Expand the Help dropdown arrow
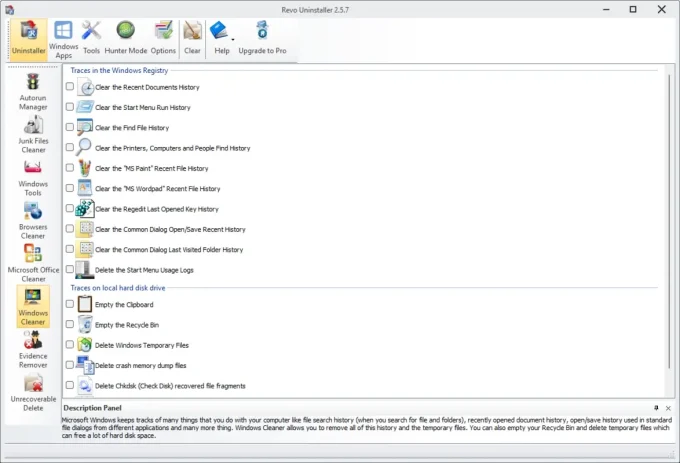The width and height of the screenshot is (680, 463). pyautogui.click(x=232, y=41)
